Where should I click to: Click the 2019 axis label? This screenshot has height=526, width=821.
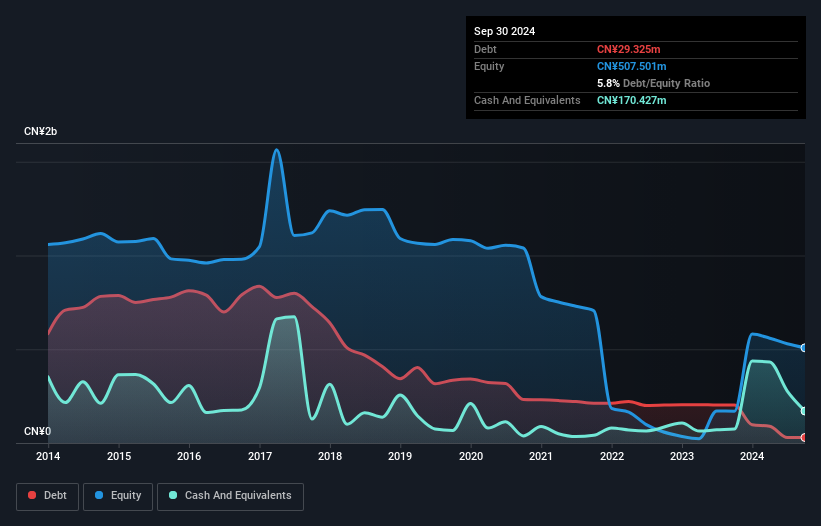400,456
